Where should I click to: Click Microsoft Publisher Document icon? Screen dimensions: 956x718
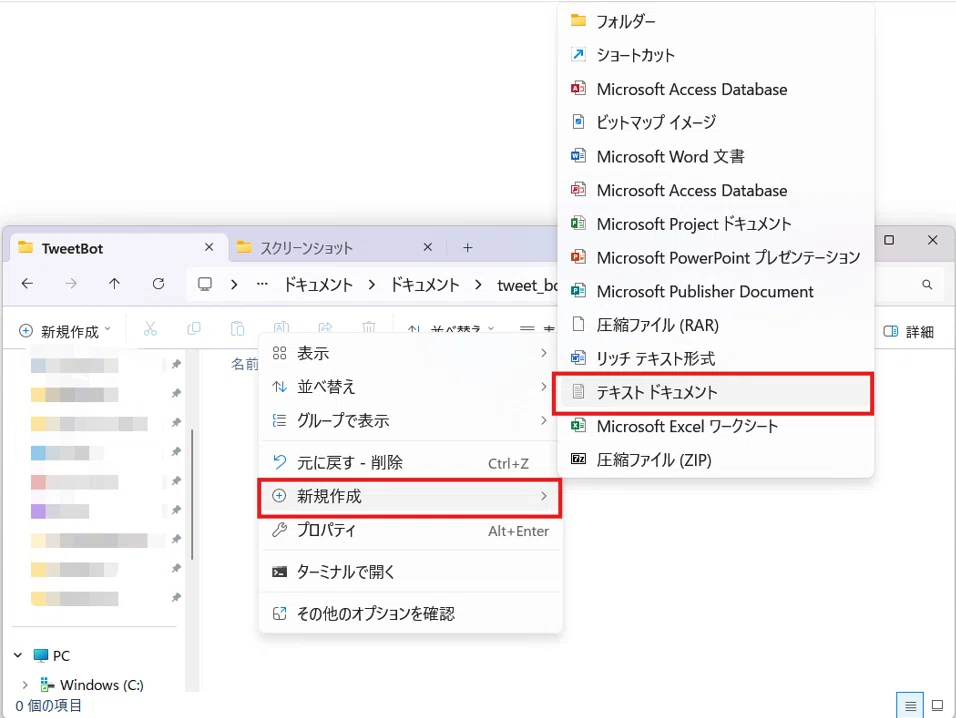[578, 291]
